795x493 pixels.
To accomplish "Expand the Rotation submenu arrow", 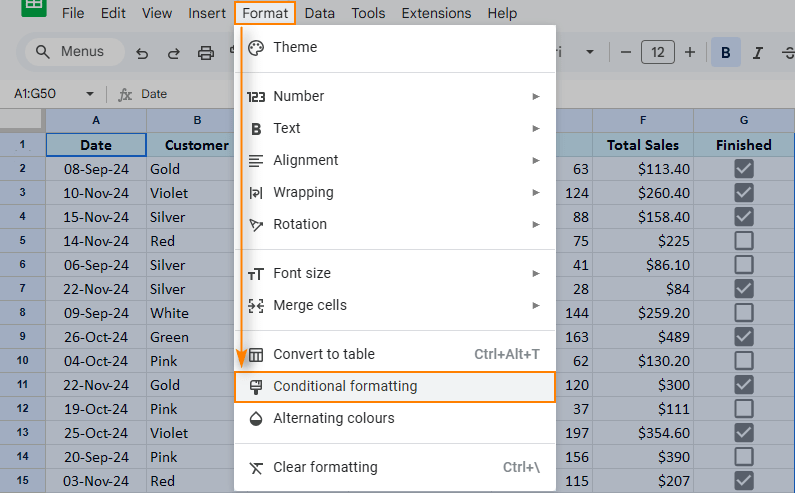I will coord(536,224).
